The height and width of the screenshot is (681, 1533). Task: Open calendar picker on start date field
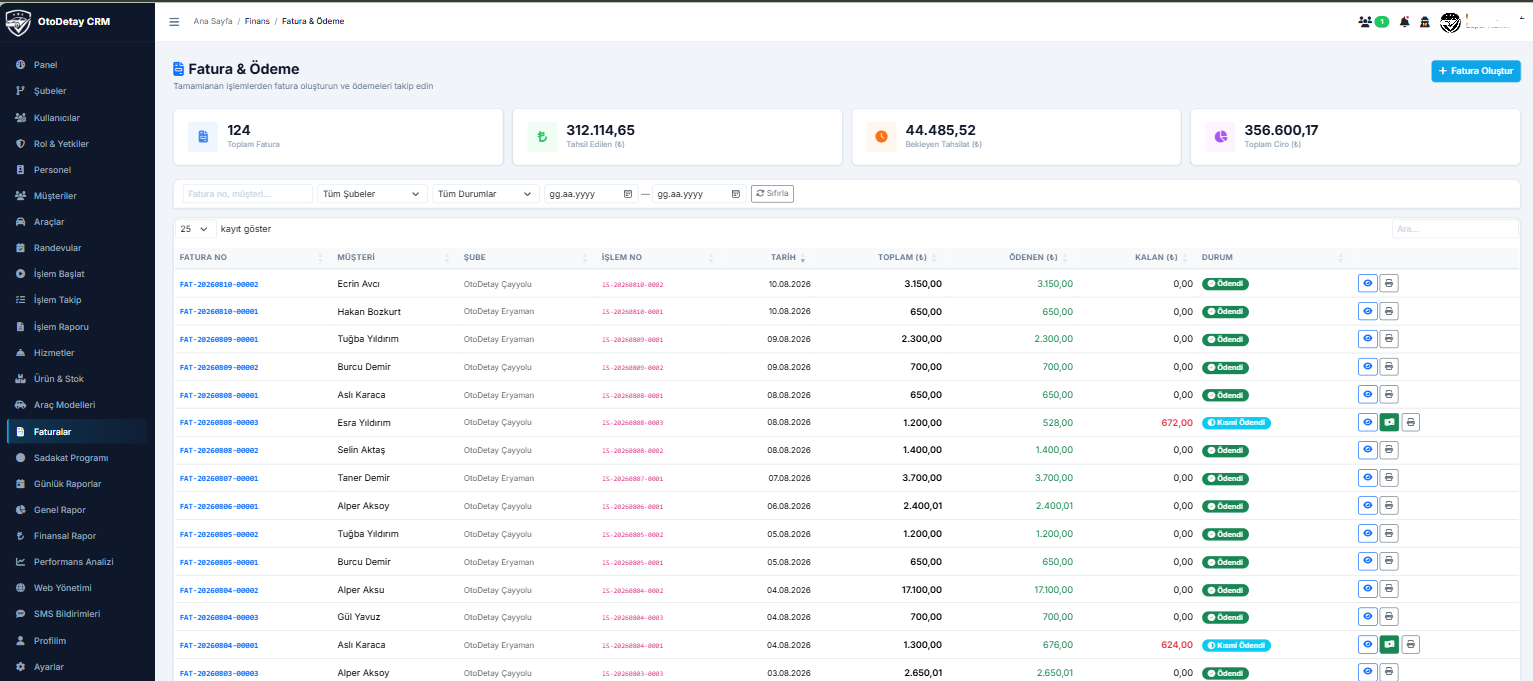click(x=627, y=194)
